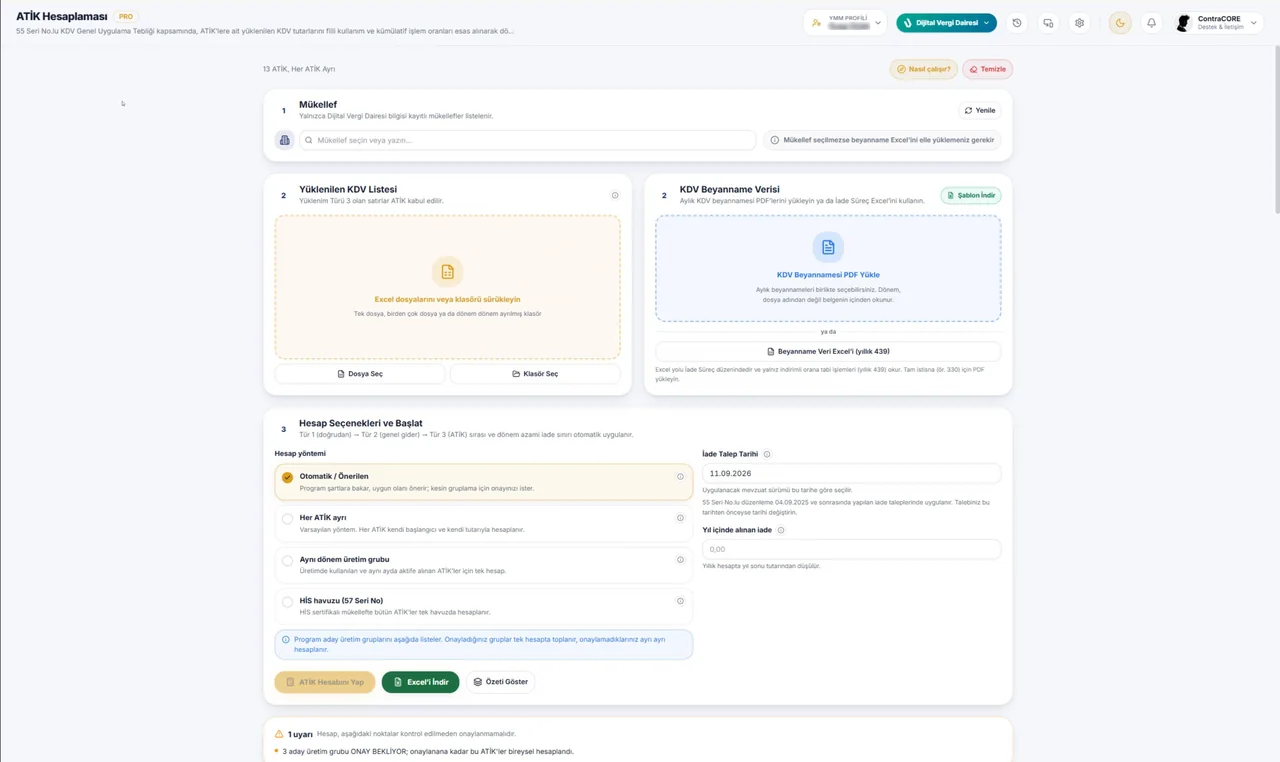Screen dimensions: 1280x762
Task: Select Otomatik / Önerilen radio option
Action: click(287, 478)
